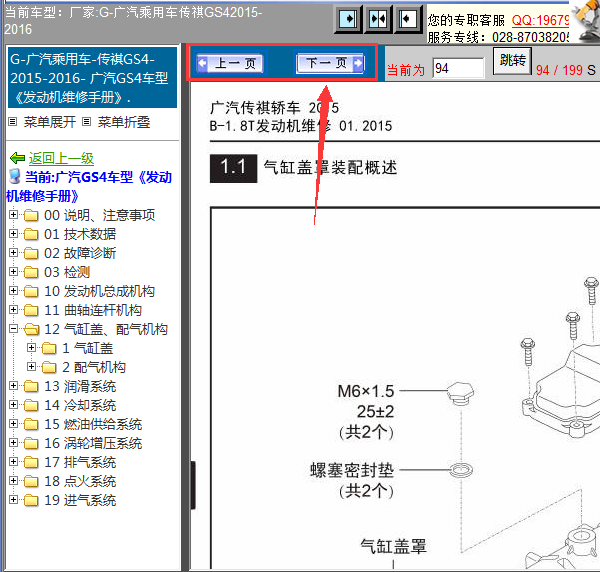Image resolution: width=600 pixels, height=572 pixels.
Task: Click open folder icon of 12 气缸盖
Action: pos(31,329)
